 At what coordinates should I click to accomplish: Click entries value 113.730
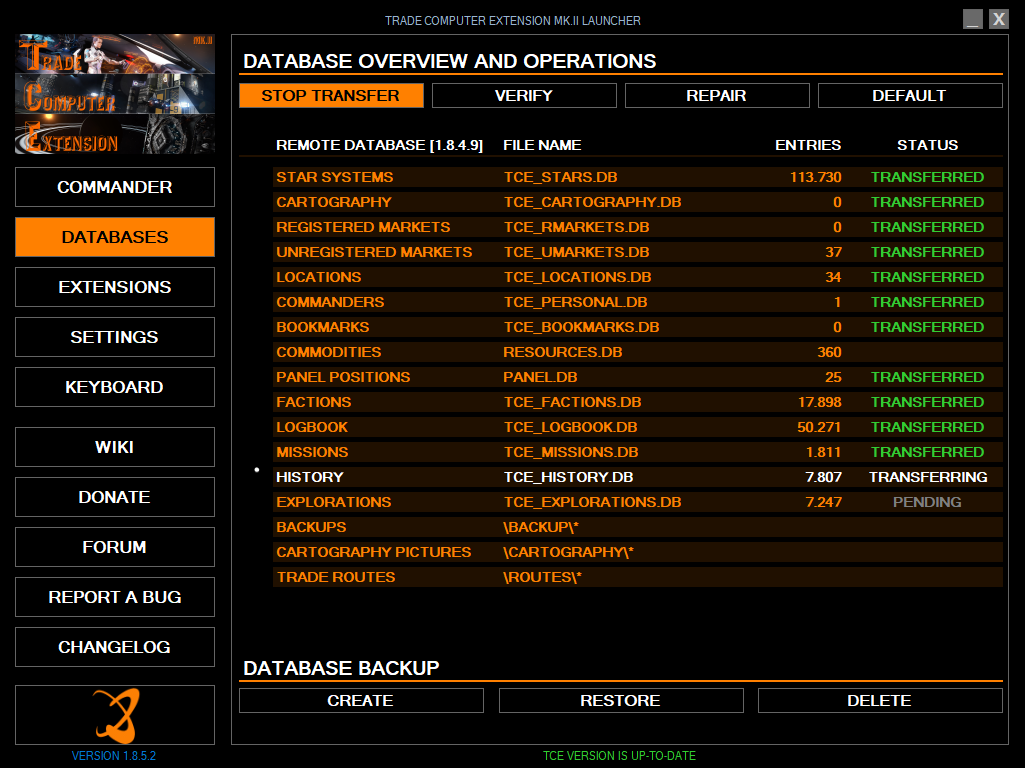click(815, 177)
